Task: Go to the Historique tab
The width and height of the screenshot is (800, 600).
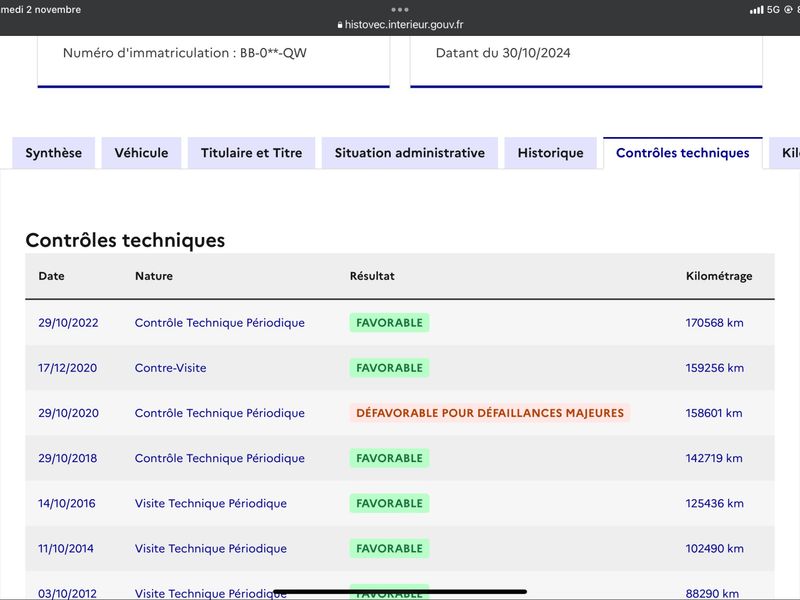Action: click(x=551, y=153)
